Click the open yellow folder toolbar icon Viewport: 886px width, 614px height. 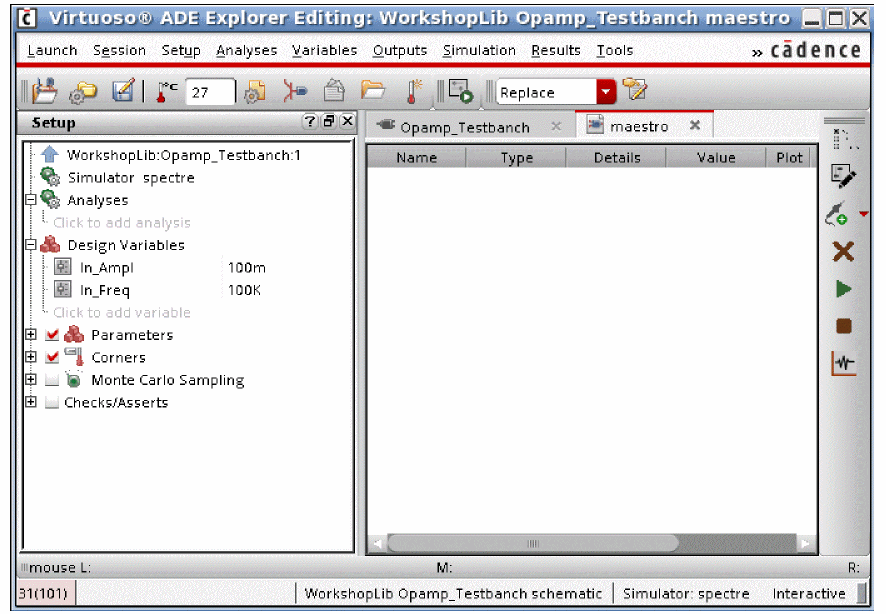(x=372, y=90)
